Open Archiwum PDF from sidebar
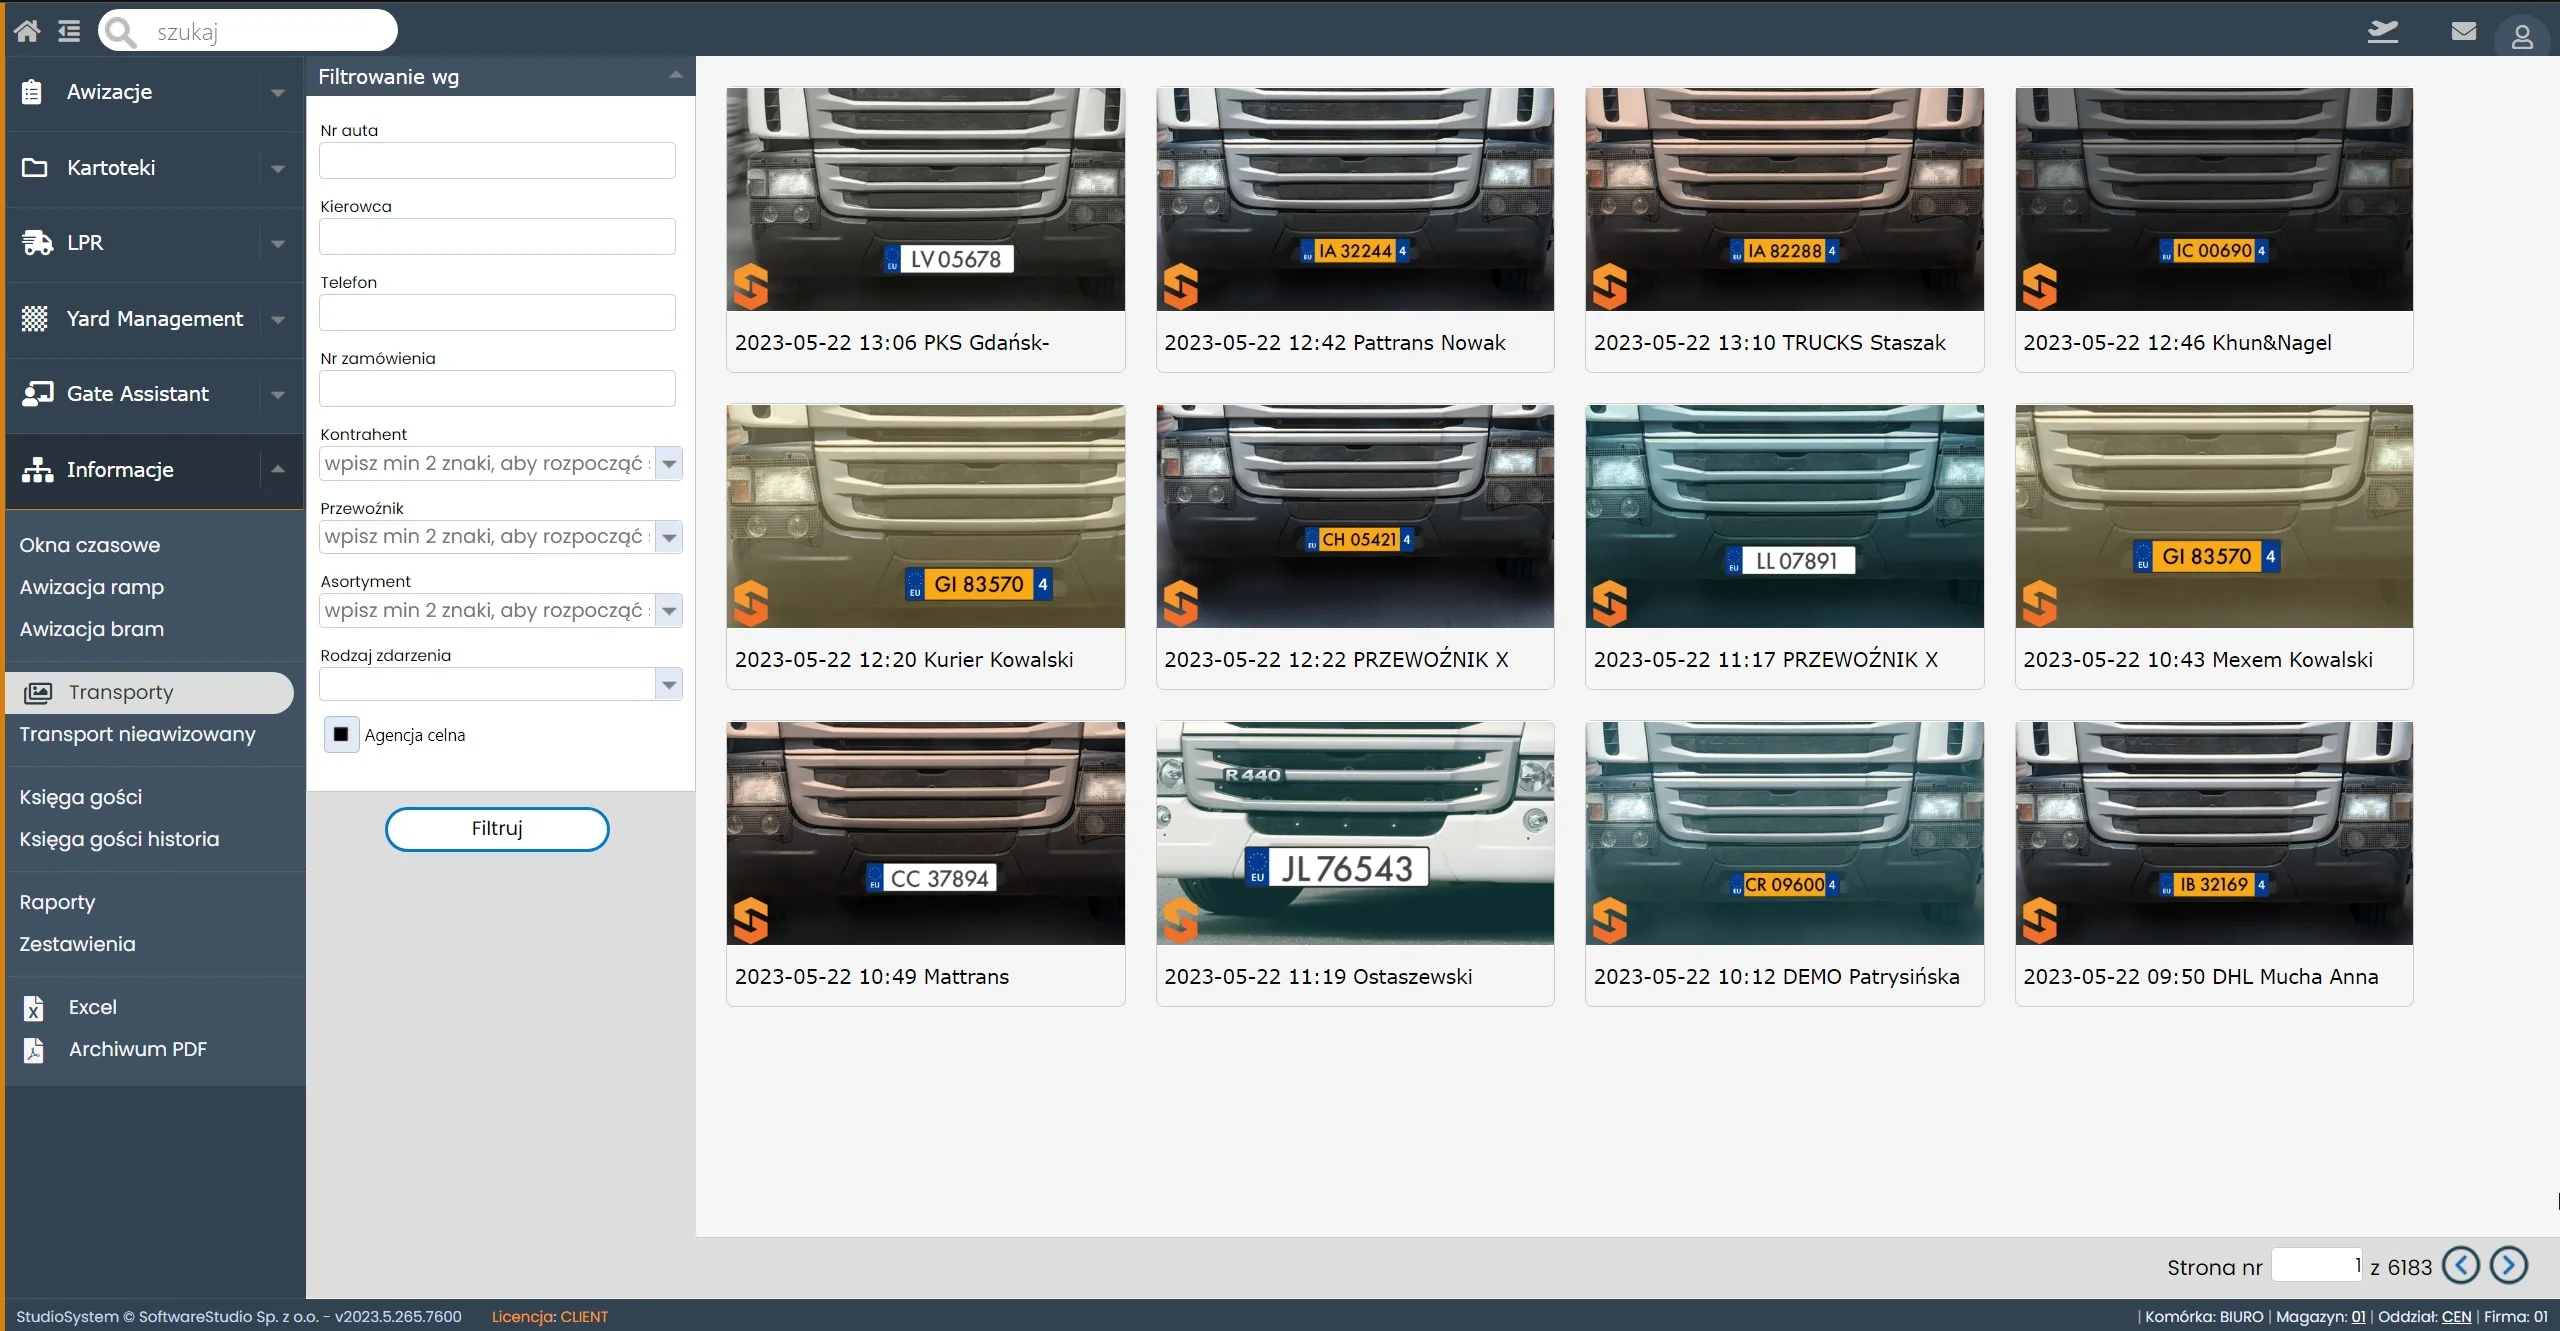Viewport: 2560px width, 1331px height. pos(137,1049)
